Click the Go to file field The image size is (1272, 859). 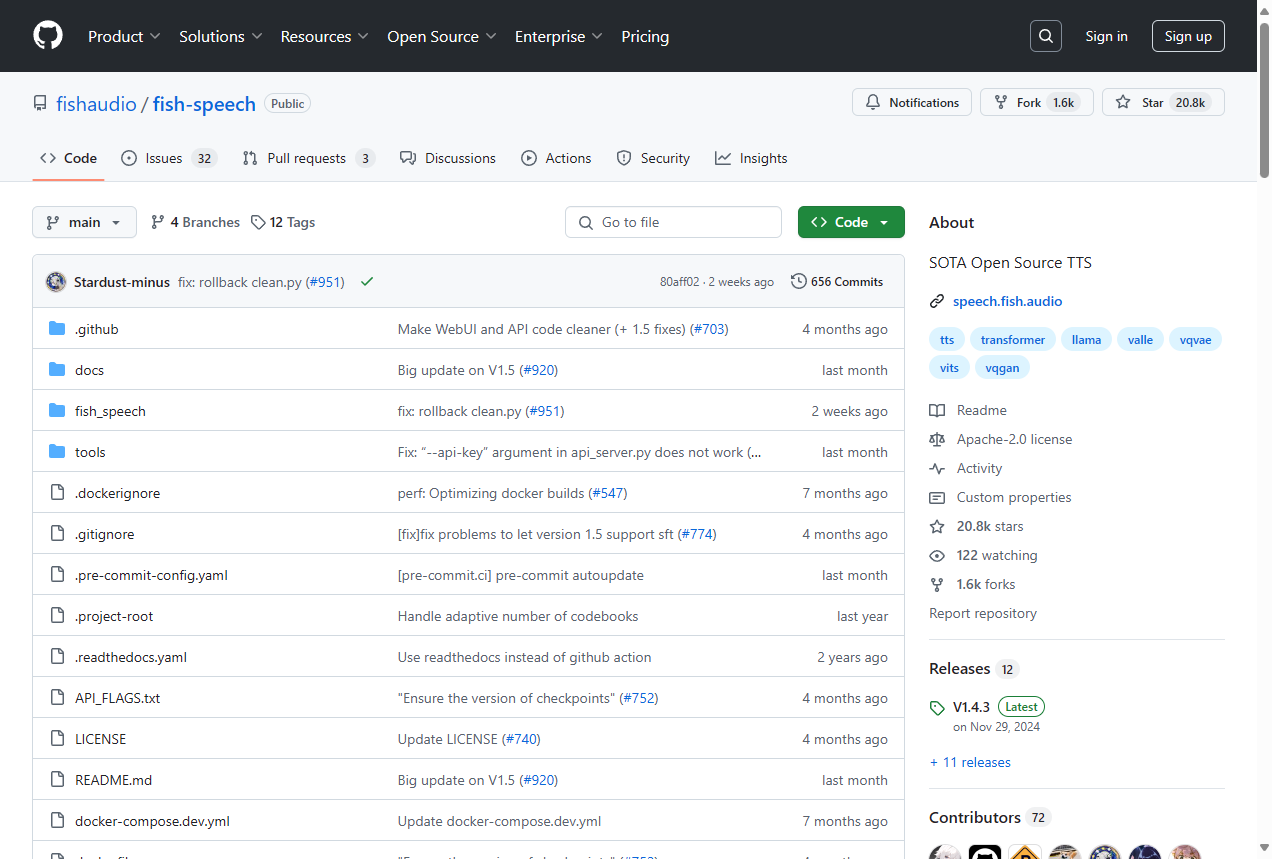pos(673,222)
